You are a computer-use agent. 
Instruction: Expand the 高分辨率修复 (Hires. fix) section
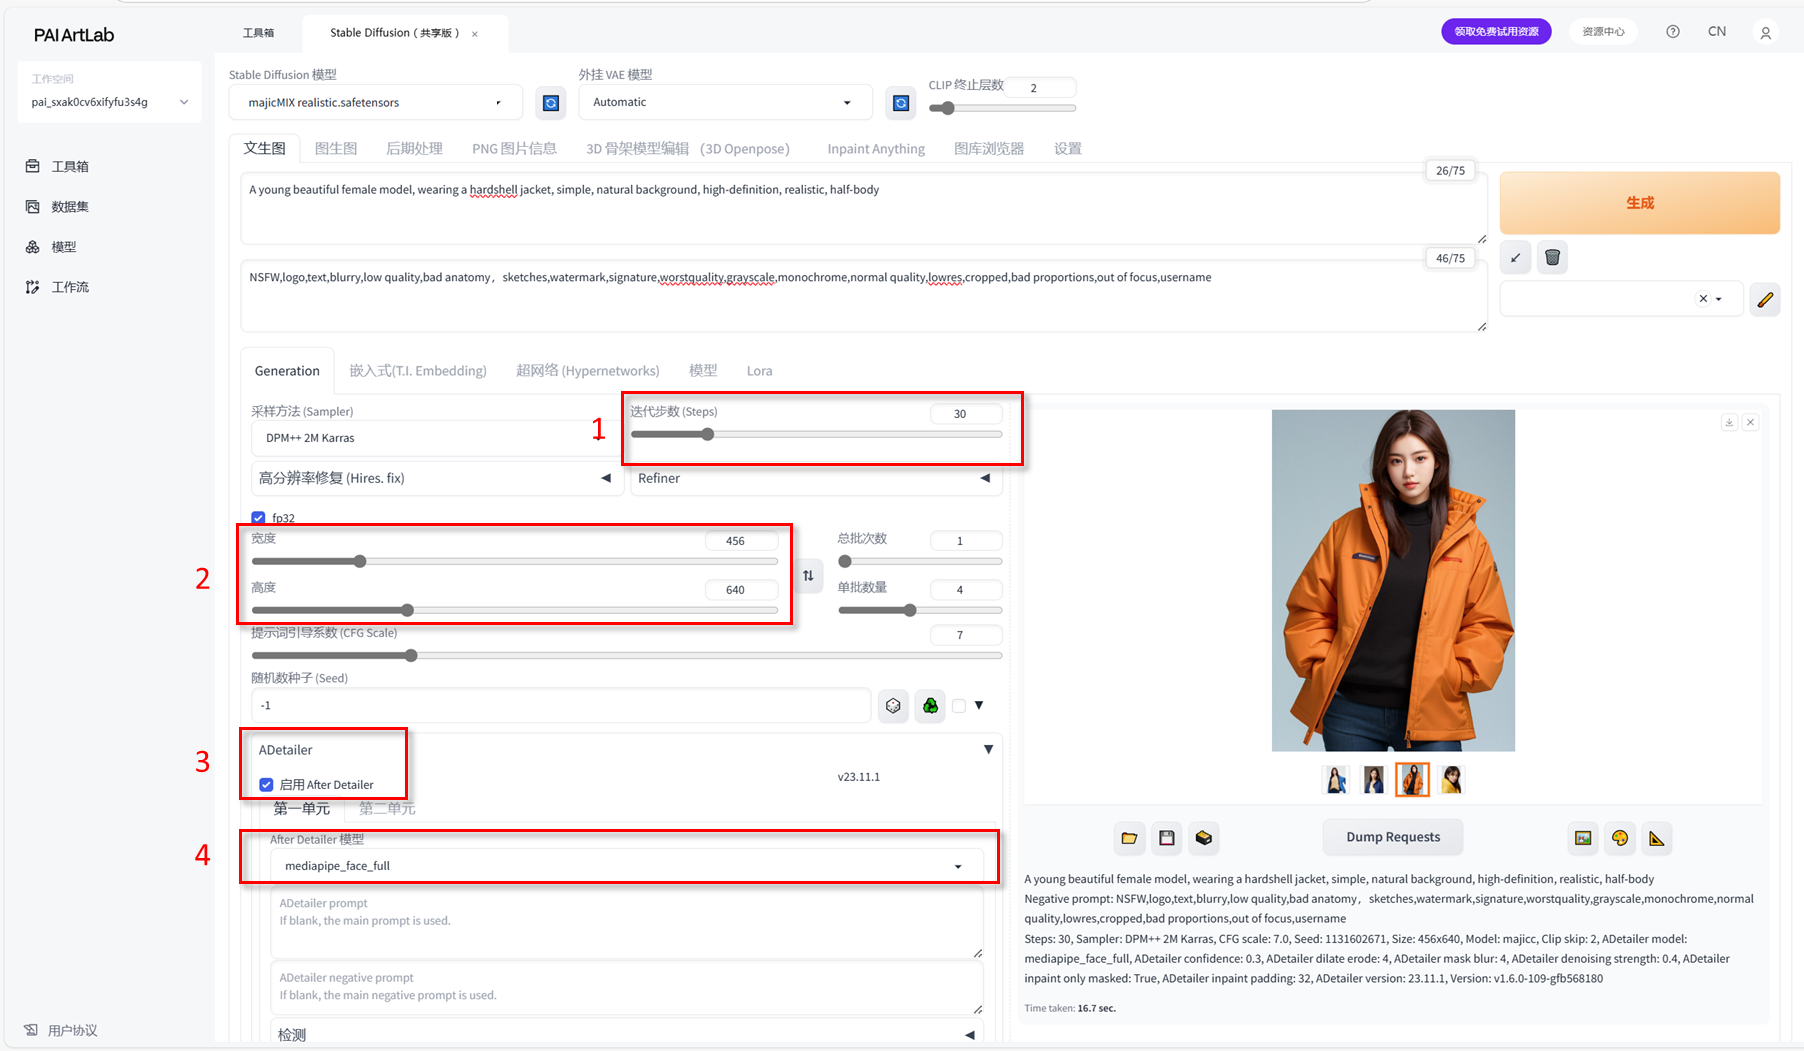(x=436, y=478)
